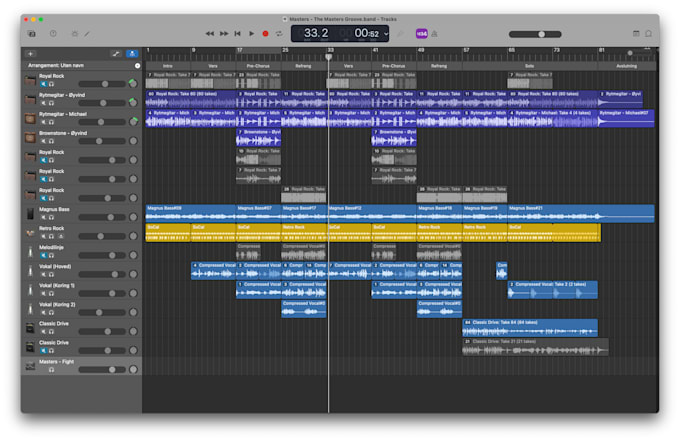Viewport: 680px width, 441px height.
Task: Open the Tuner next to the LCD
Action: [x=401, y=34]
